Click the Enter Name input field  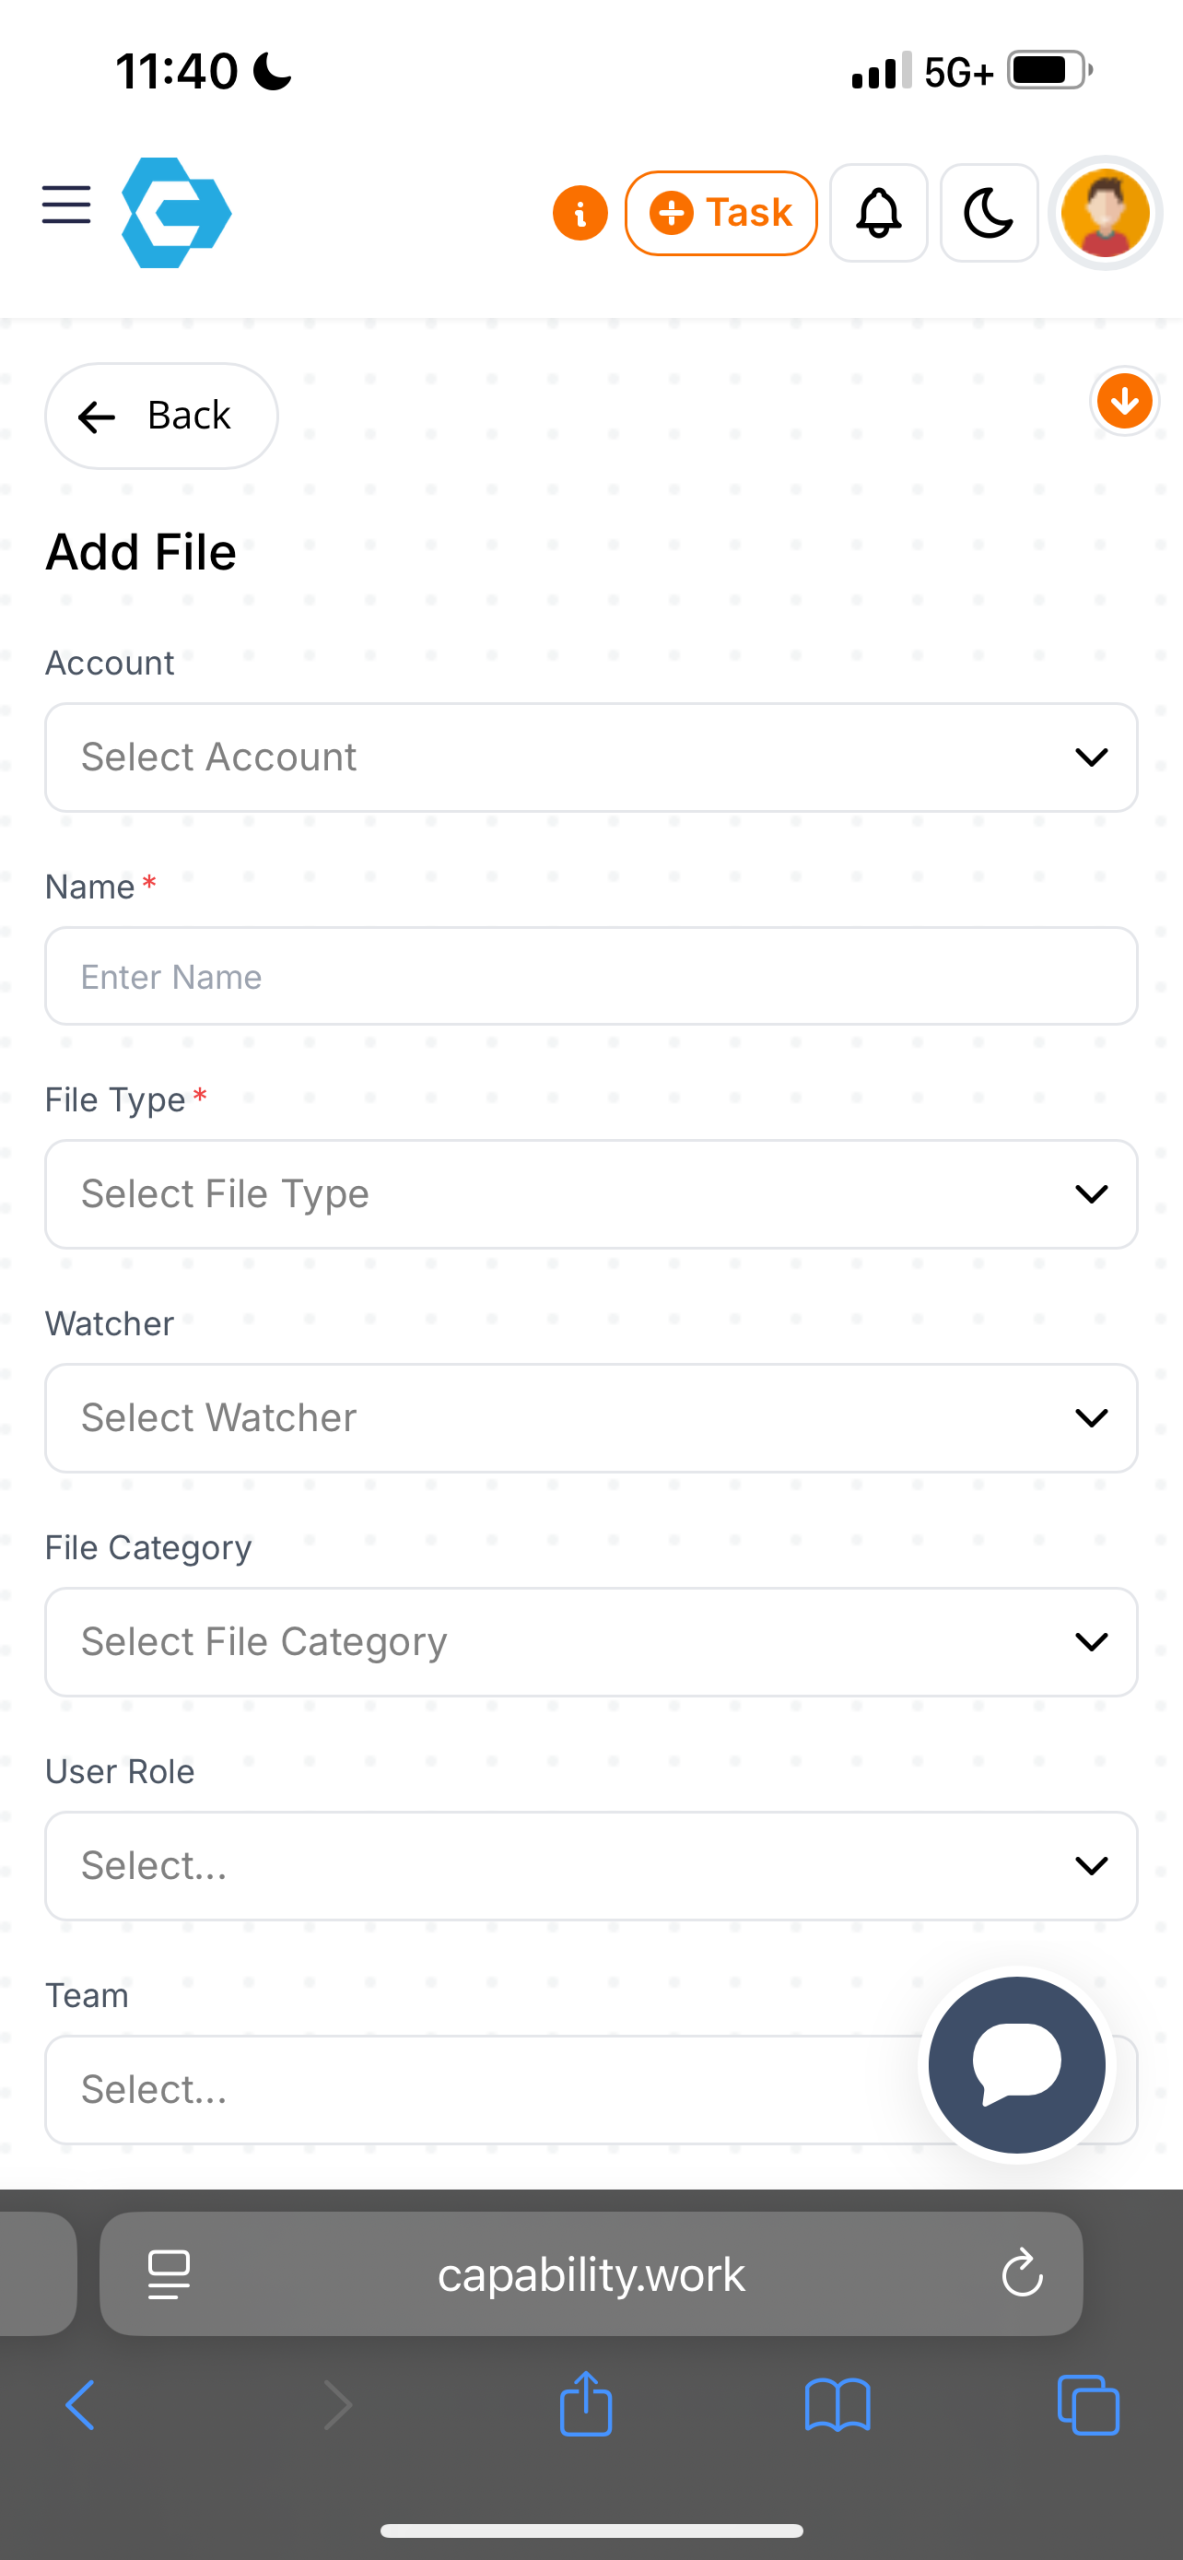pos(590,977)
